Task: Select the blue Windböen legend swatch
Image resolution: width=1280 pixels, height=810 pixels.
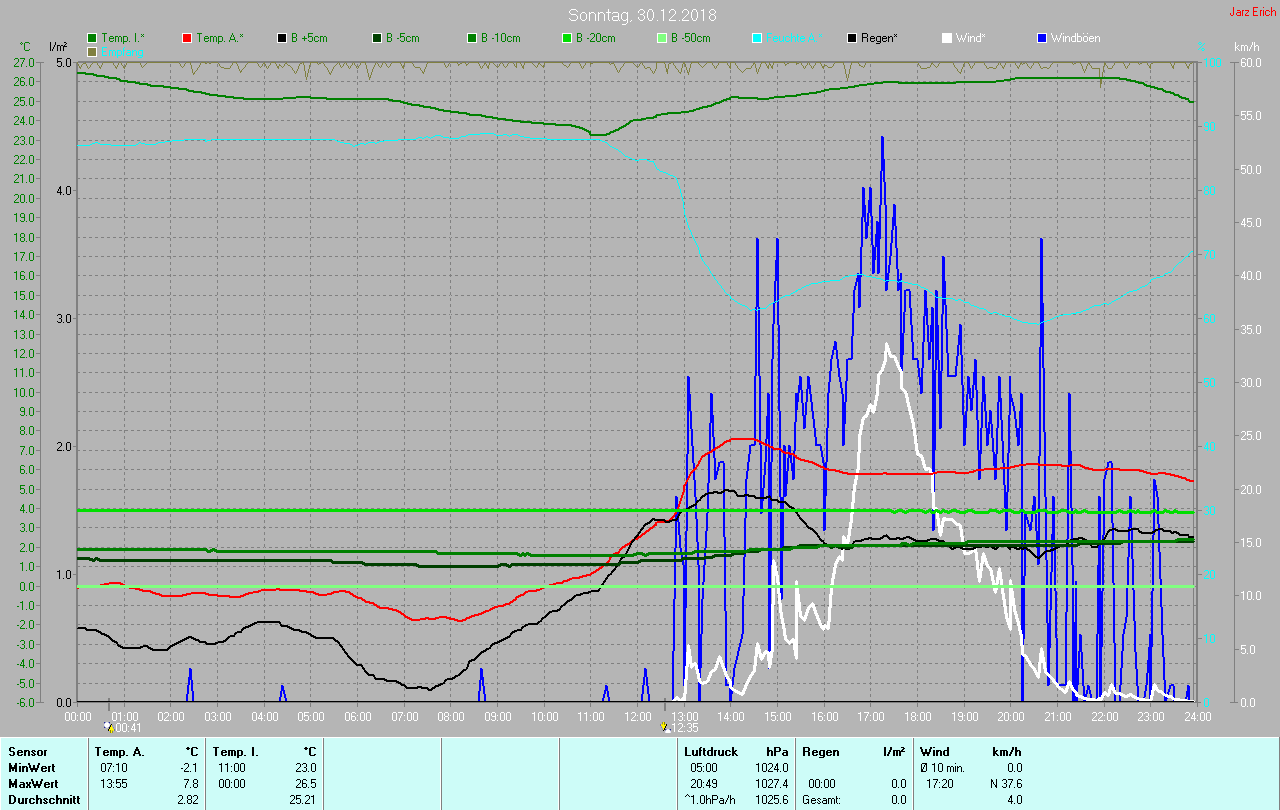Action: tap(1042, 38)
